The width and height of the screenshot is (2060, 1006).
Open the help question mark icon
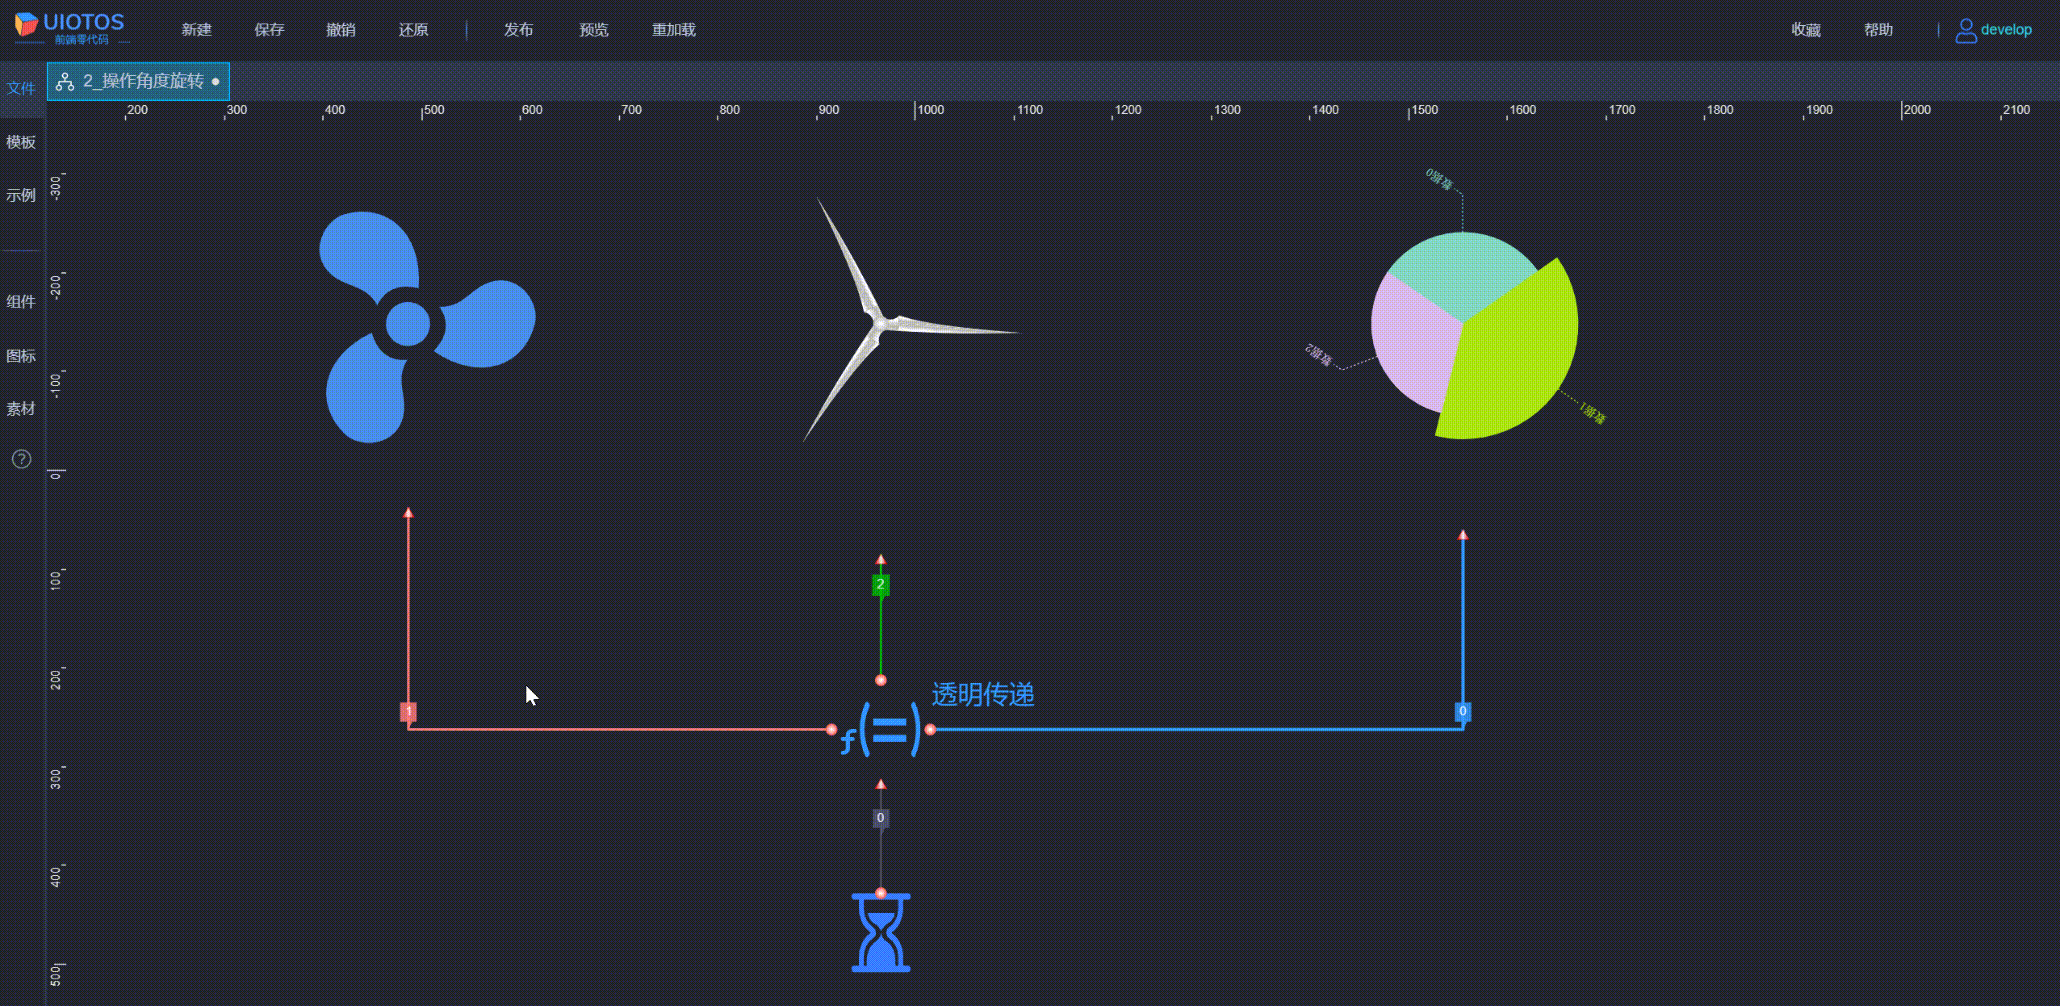pyautogui.click(x=21, y=459)
